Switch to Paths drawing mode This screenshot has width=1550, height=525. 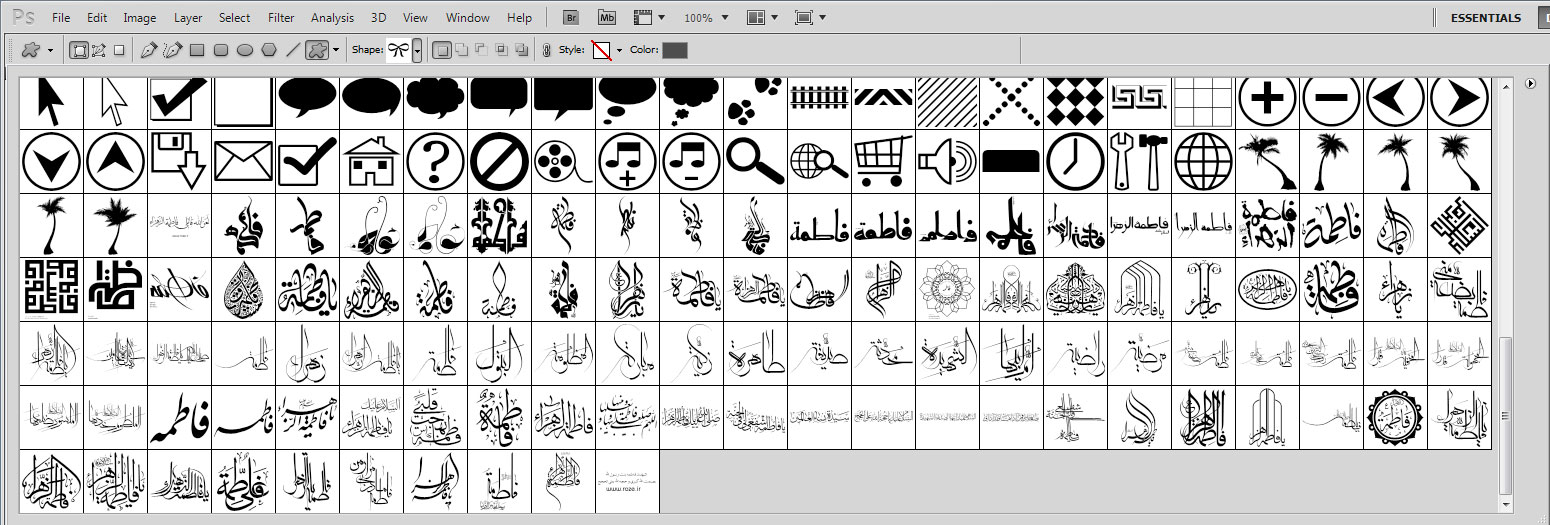pos(99,49)
